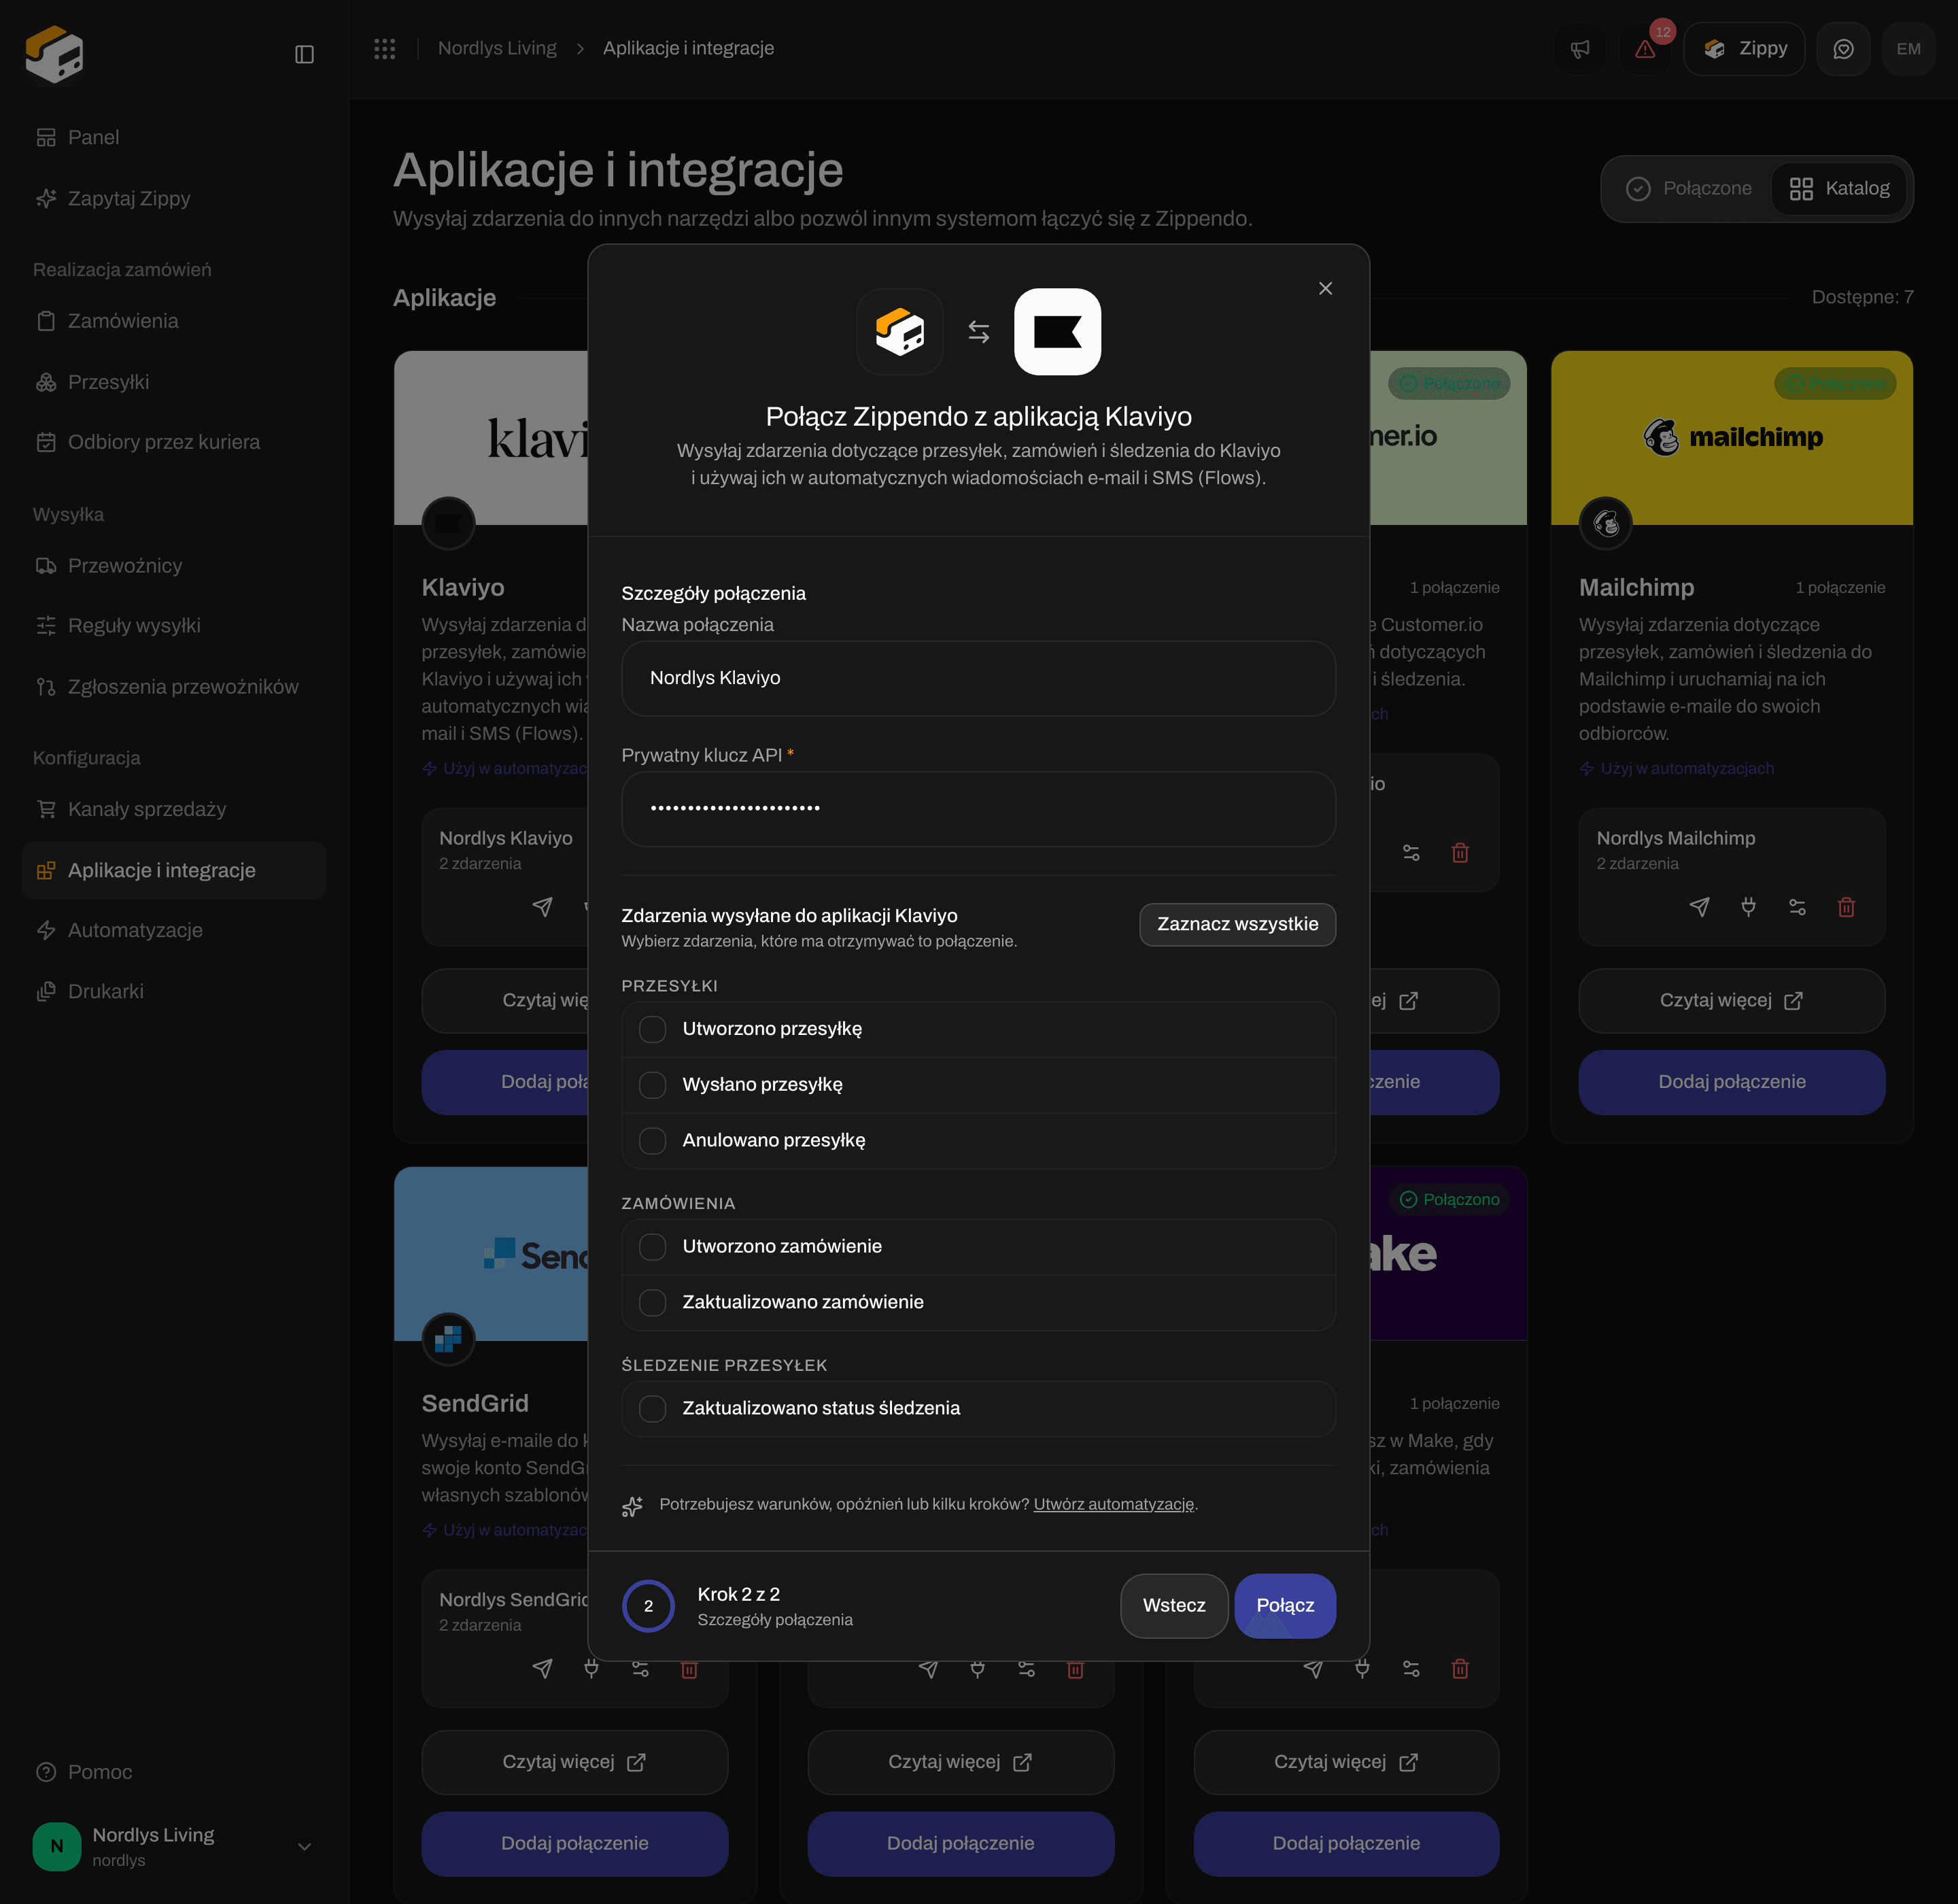Viewport: 1958px width, 1904px height.
Task: Click the send icon under Nordlys SendGrid
Action: (542, 1668)
